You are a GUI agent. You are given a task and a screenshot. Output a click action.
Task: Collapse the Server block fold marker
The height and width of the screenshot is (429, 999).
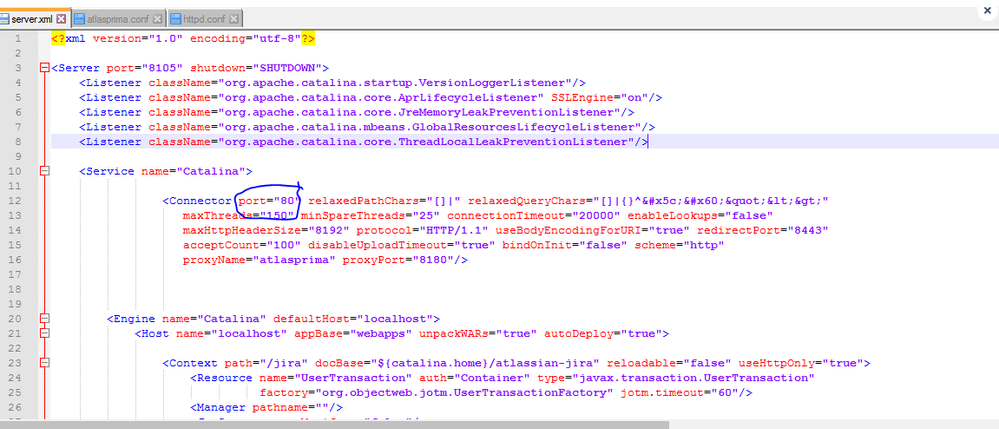click(x=44, y=68)
